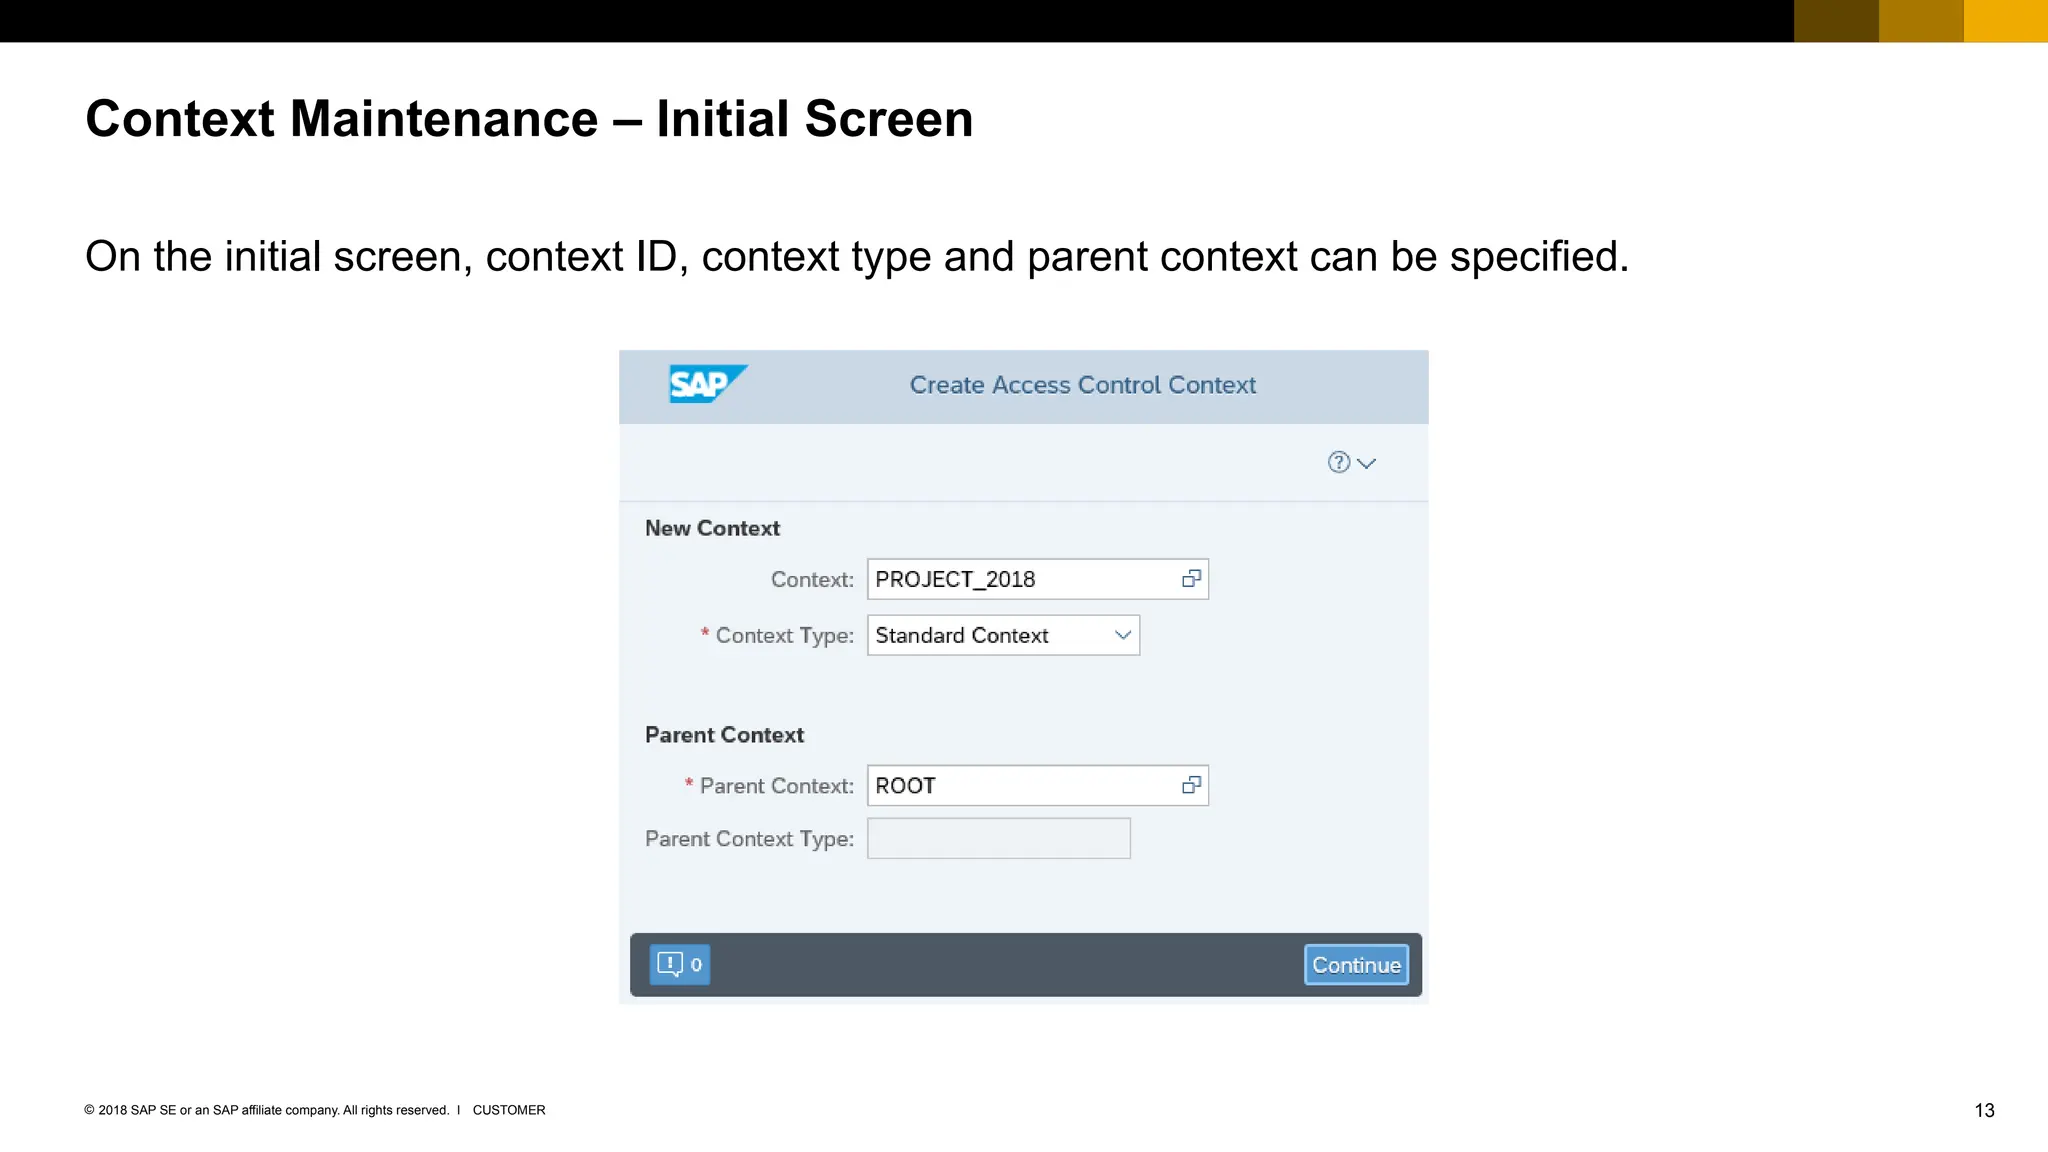Click the New Context section heading
2048x1152 pixels.
coord(712,528)
